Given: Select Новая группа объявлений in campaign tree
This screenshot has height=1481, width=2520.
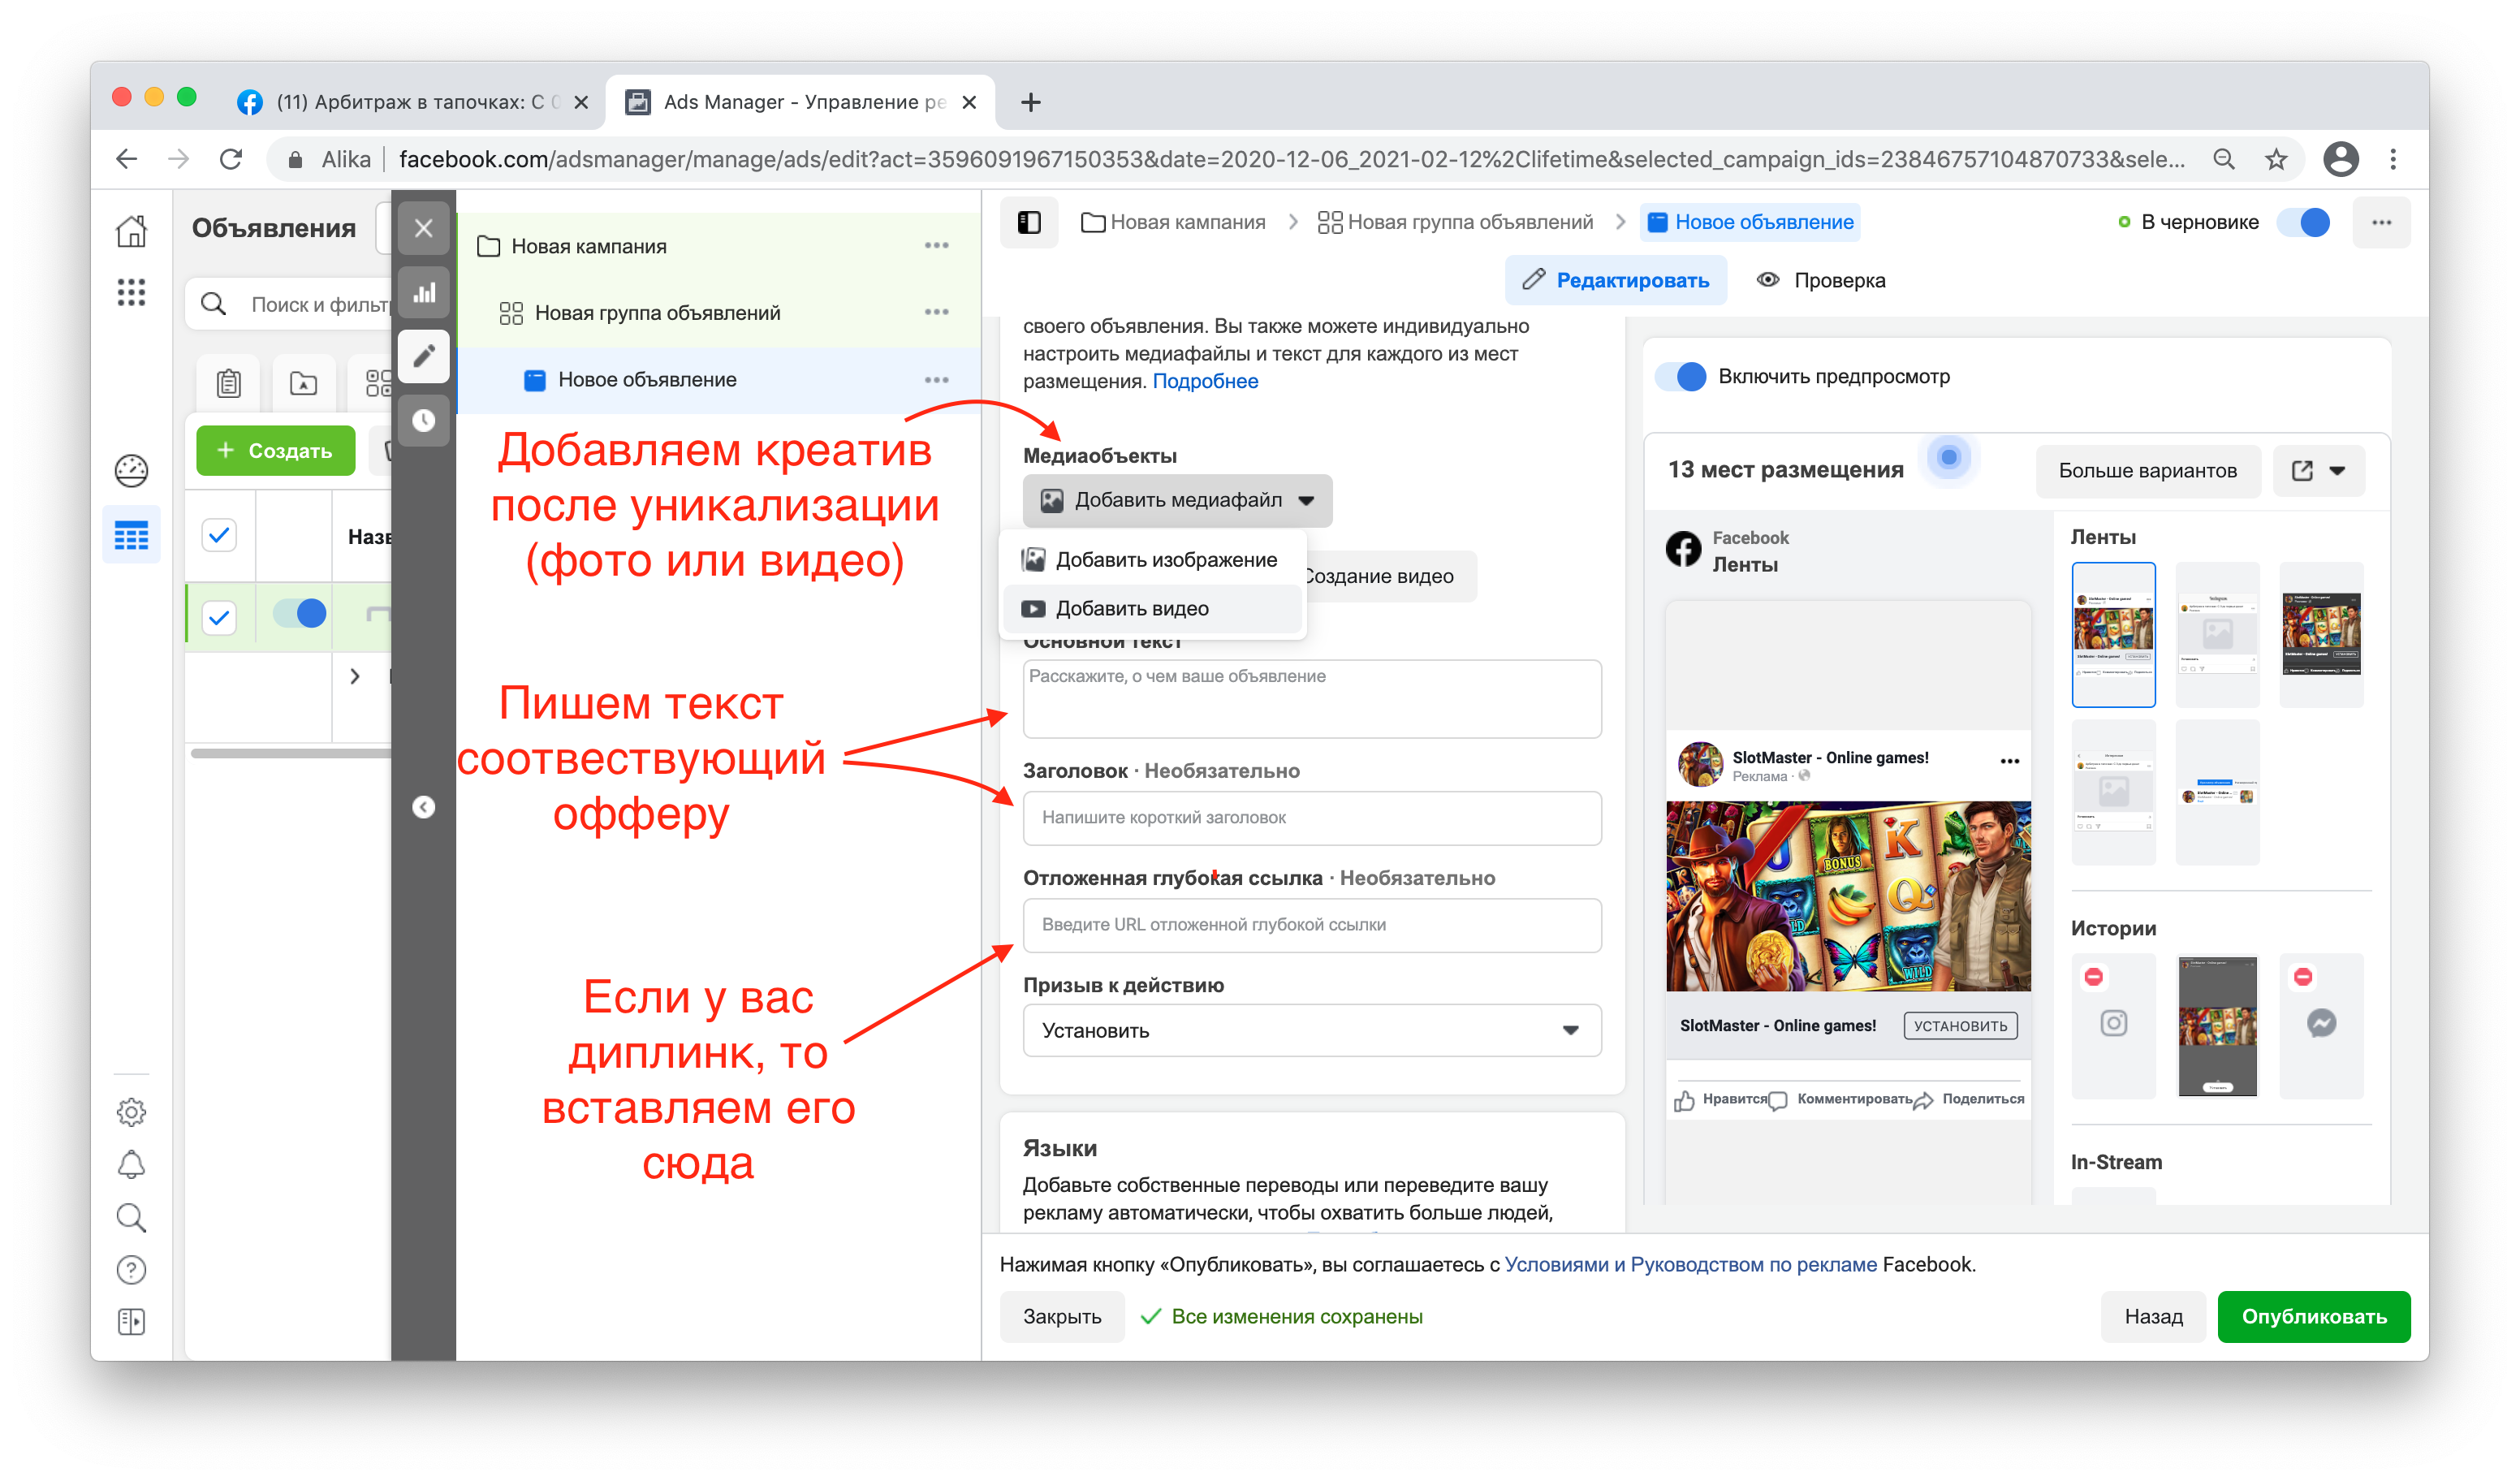Looking at the screenshot, I should pos(719,313).
